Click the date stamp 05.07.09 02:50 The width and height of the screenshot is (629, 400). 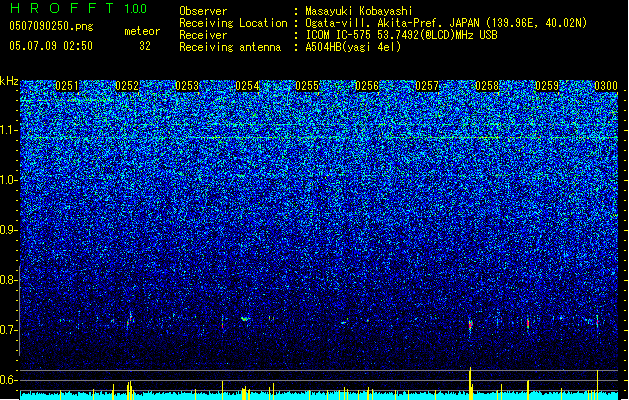tap(51, 46)
